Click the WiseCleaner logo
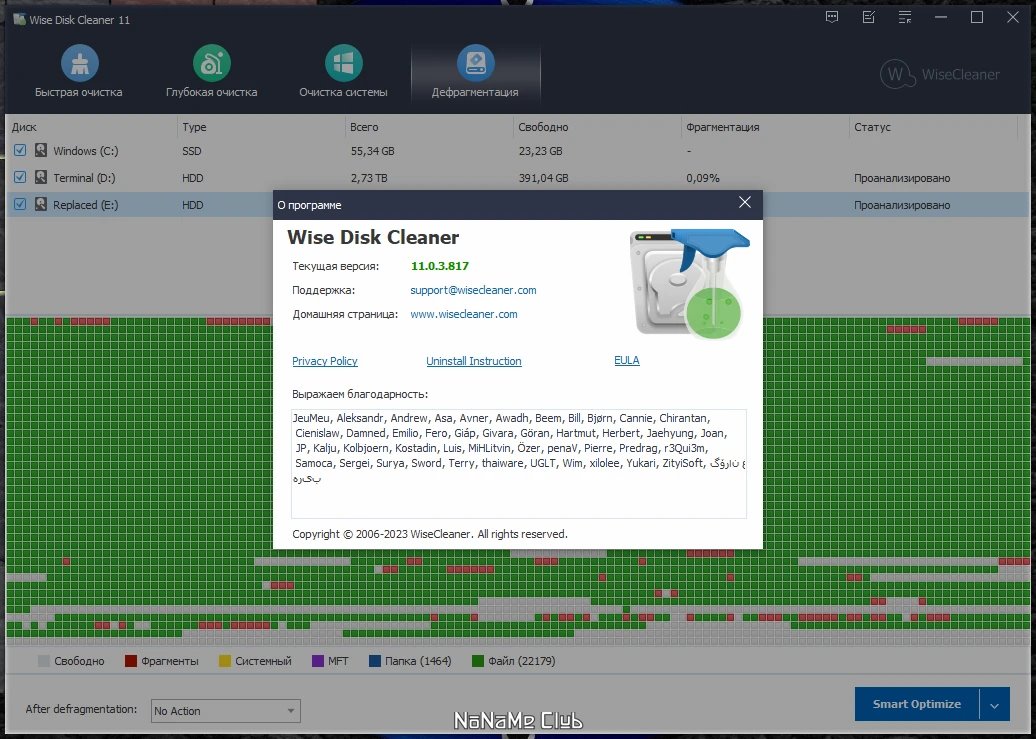The height and width of the screenshot is (739, 1036). click(940, 74)
